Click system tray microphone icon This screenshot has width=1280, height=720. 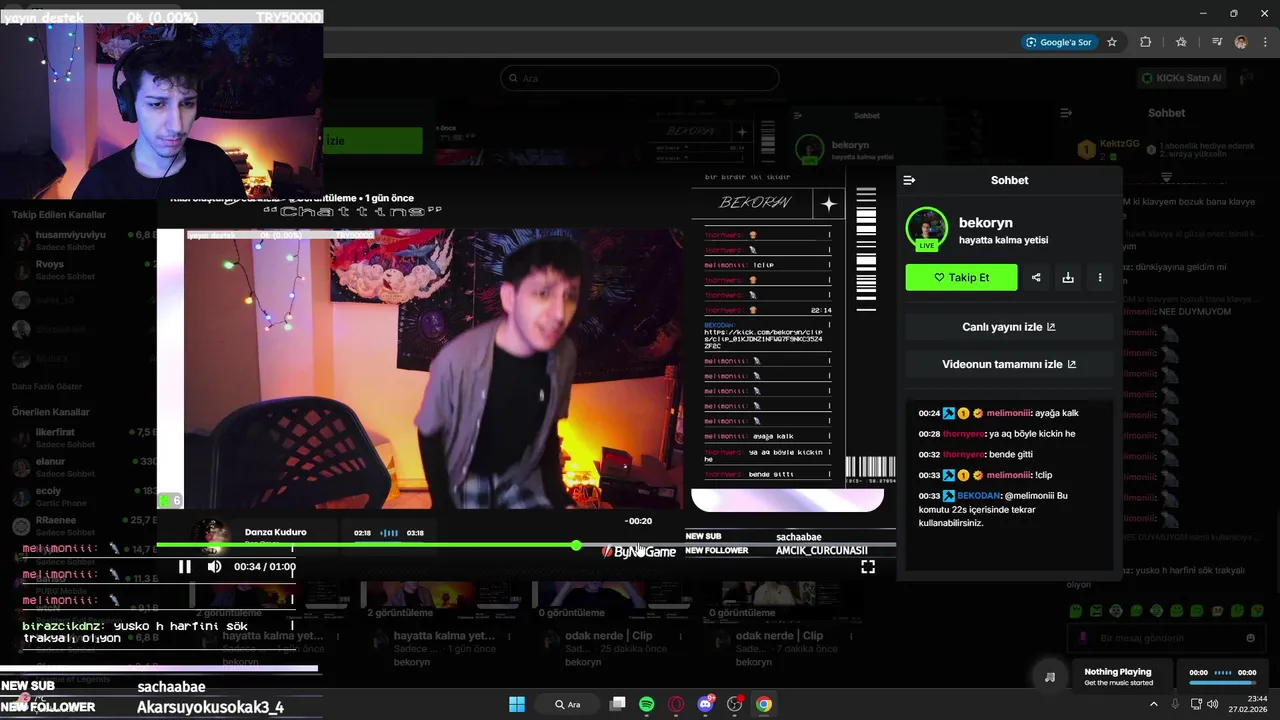[1175, 704]
